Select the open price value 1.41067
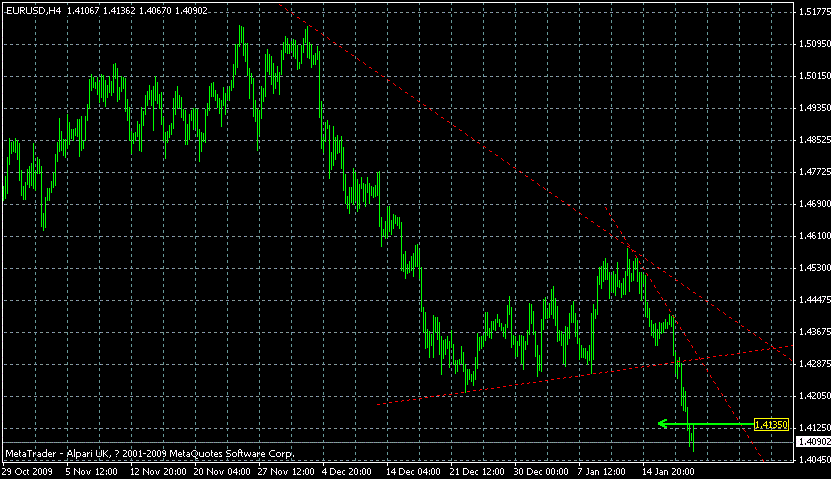The height and width of the screenshot is (479, 831). pyautogui.click(x=83, y=11)
